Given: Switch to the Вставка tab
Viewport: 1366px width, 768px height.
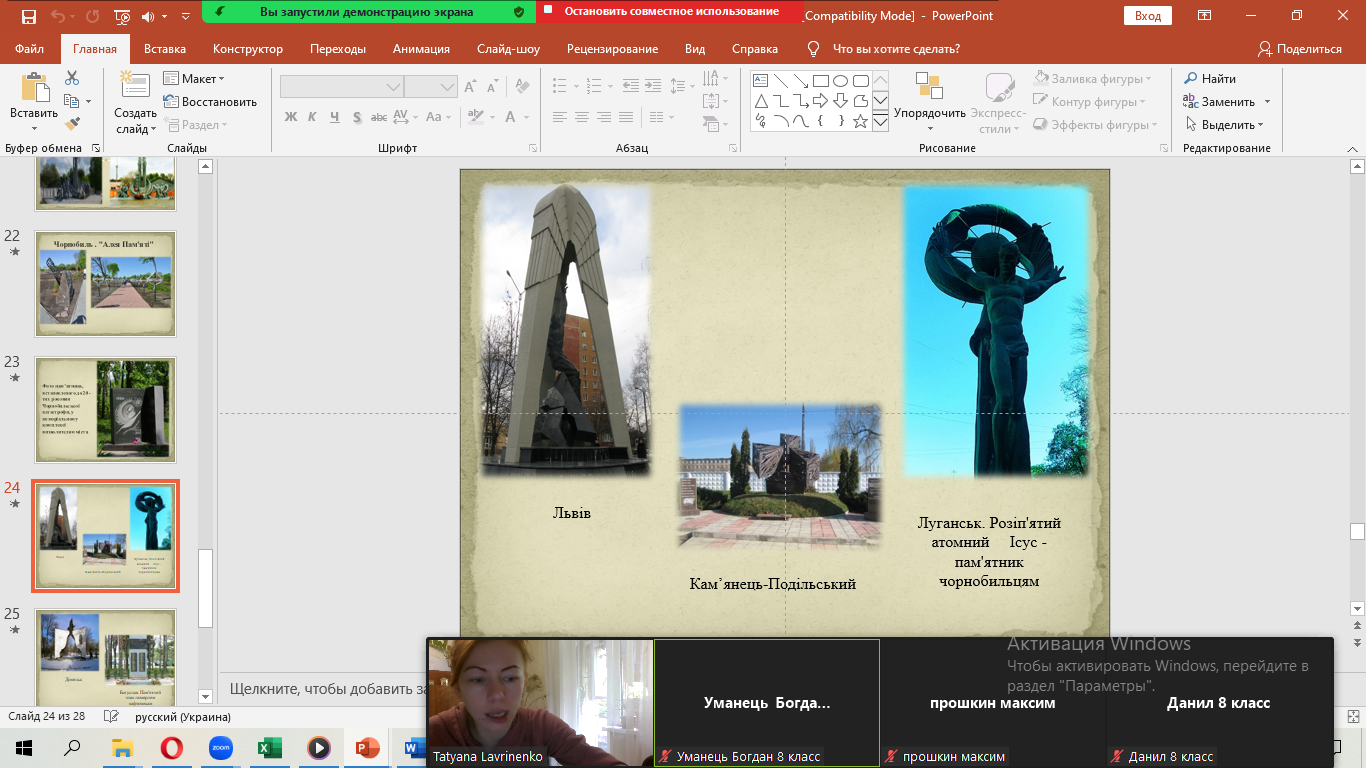Looking at the screenshot, I should 165,49.
